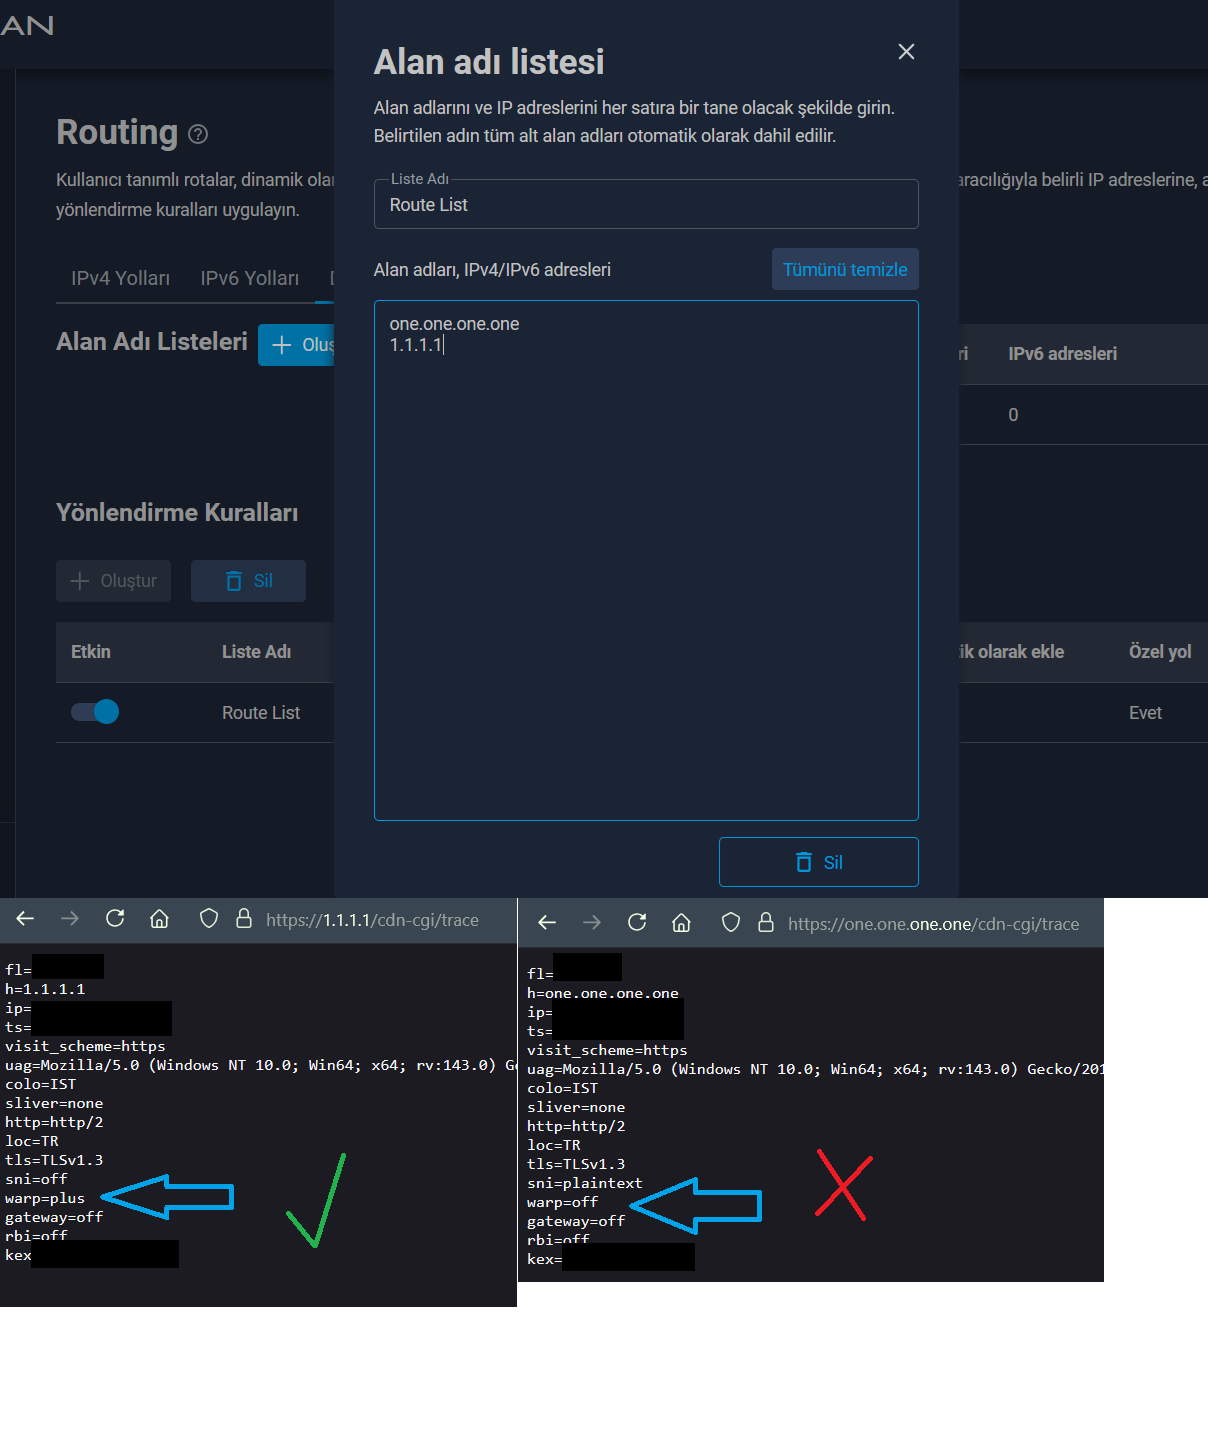
Task: Click inside the domain names text area
Action: tap(645, 560)
